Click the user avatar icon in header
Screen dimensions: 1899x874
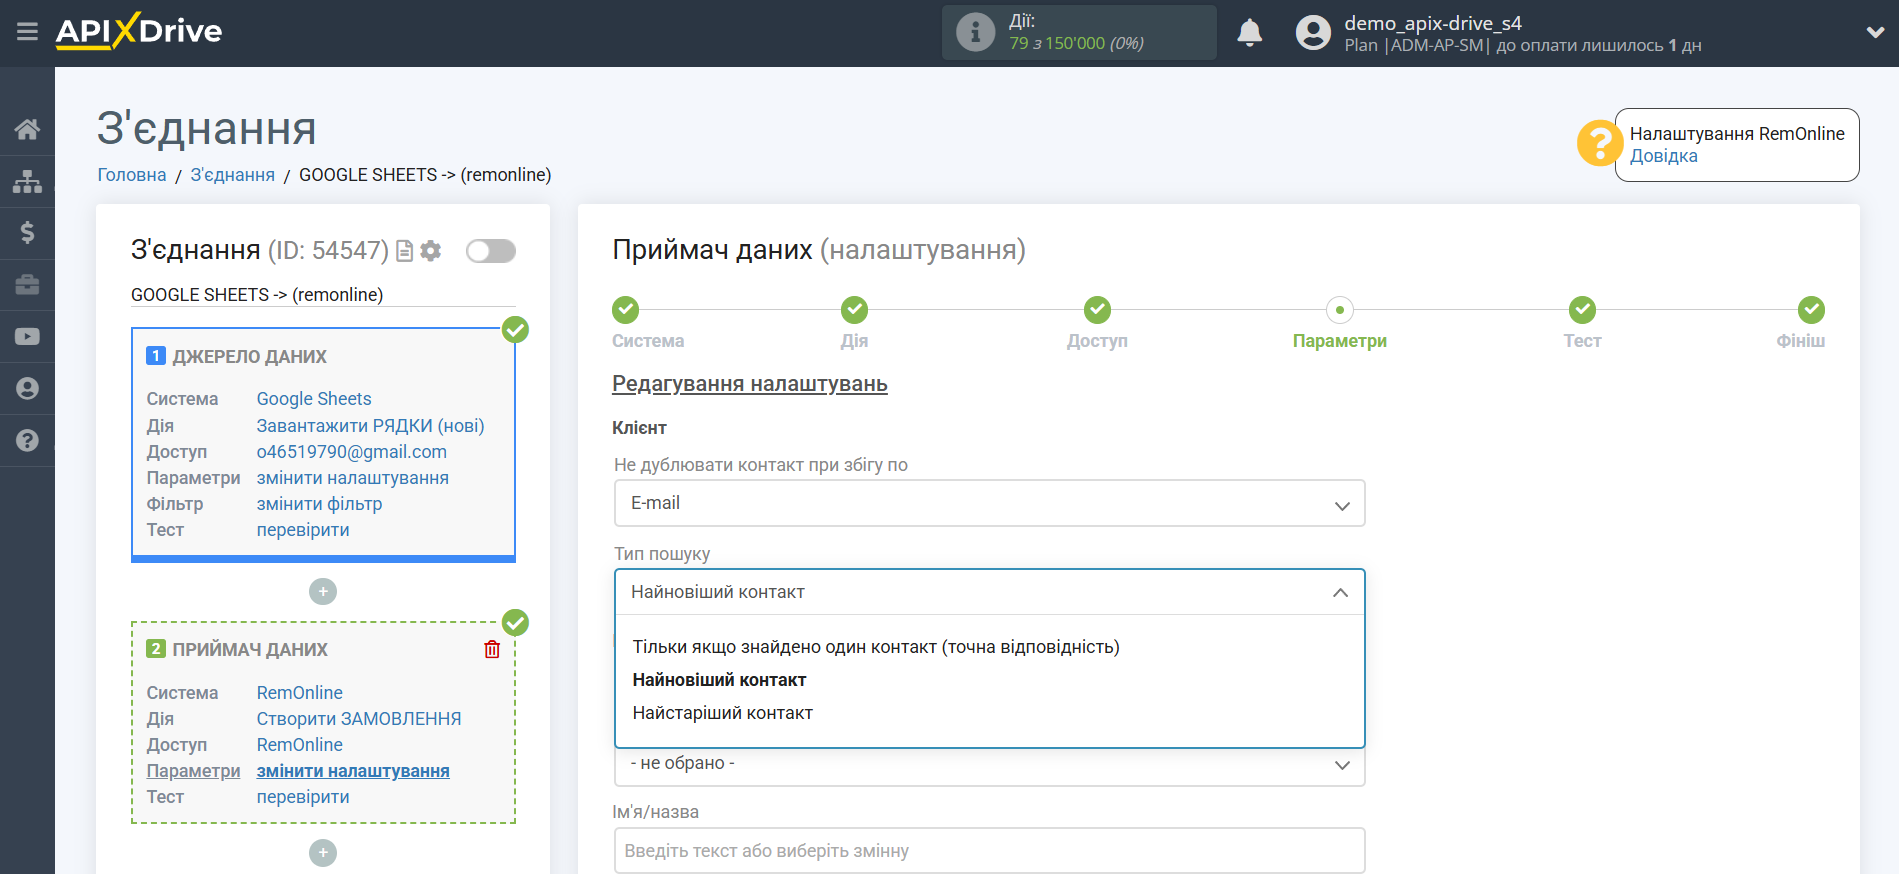(1313, 33)
